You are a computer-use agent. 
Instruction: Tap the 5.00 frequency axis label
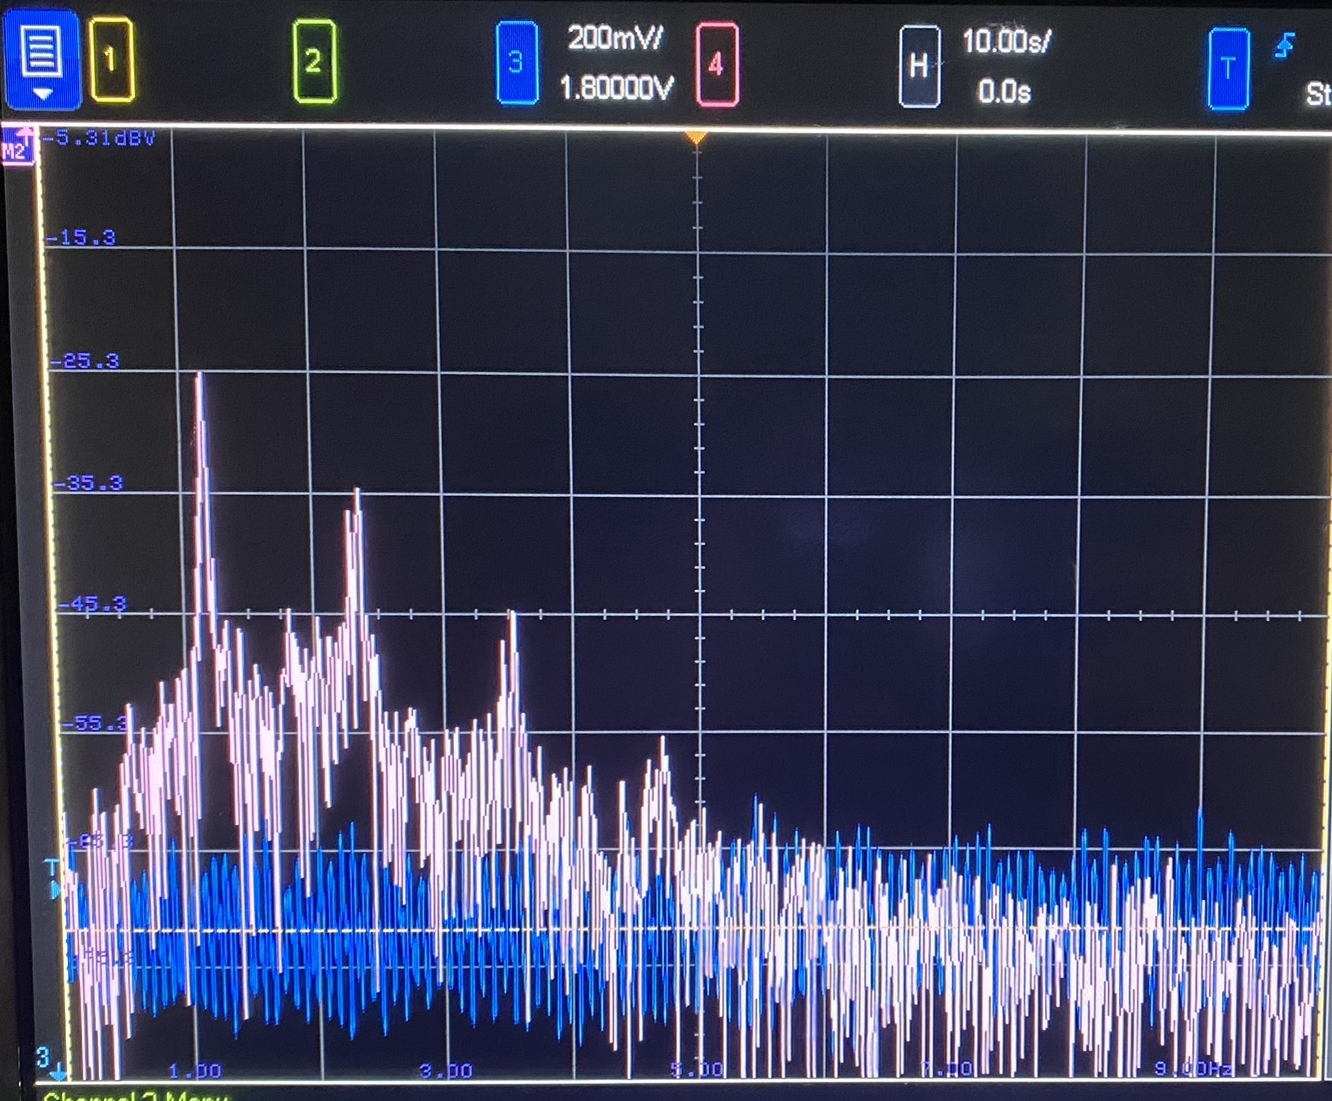pyautogui.click(x=697, y=1070)
